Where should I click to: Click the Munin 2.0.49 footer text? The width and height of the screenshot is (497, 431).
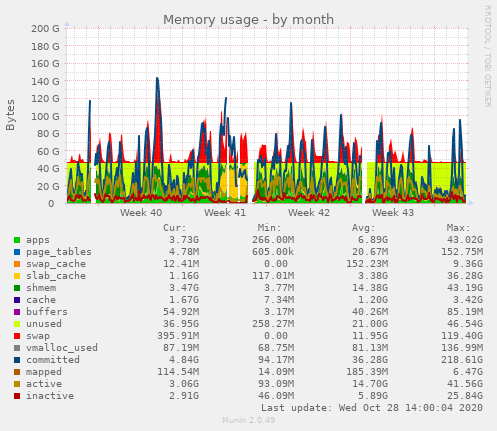coord(248,420)
